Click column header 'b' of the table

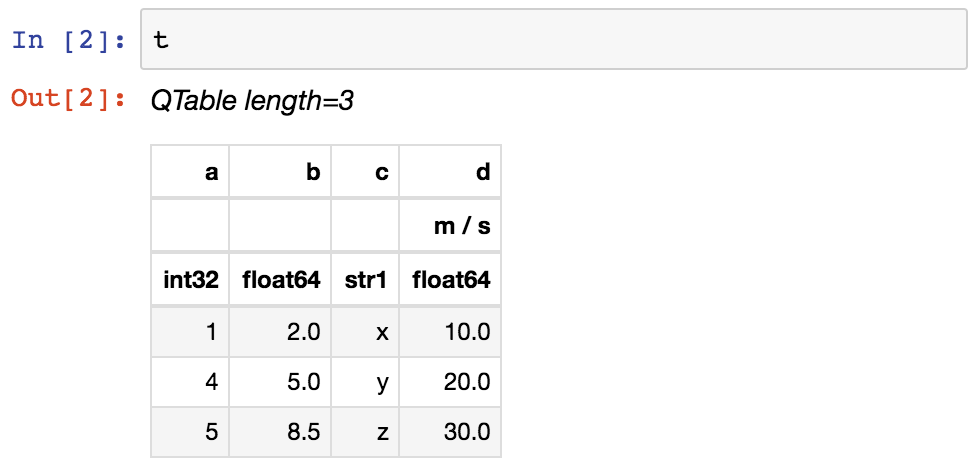click(313, 172)
